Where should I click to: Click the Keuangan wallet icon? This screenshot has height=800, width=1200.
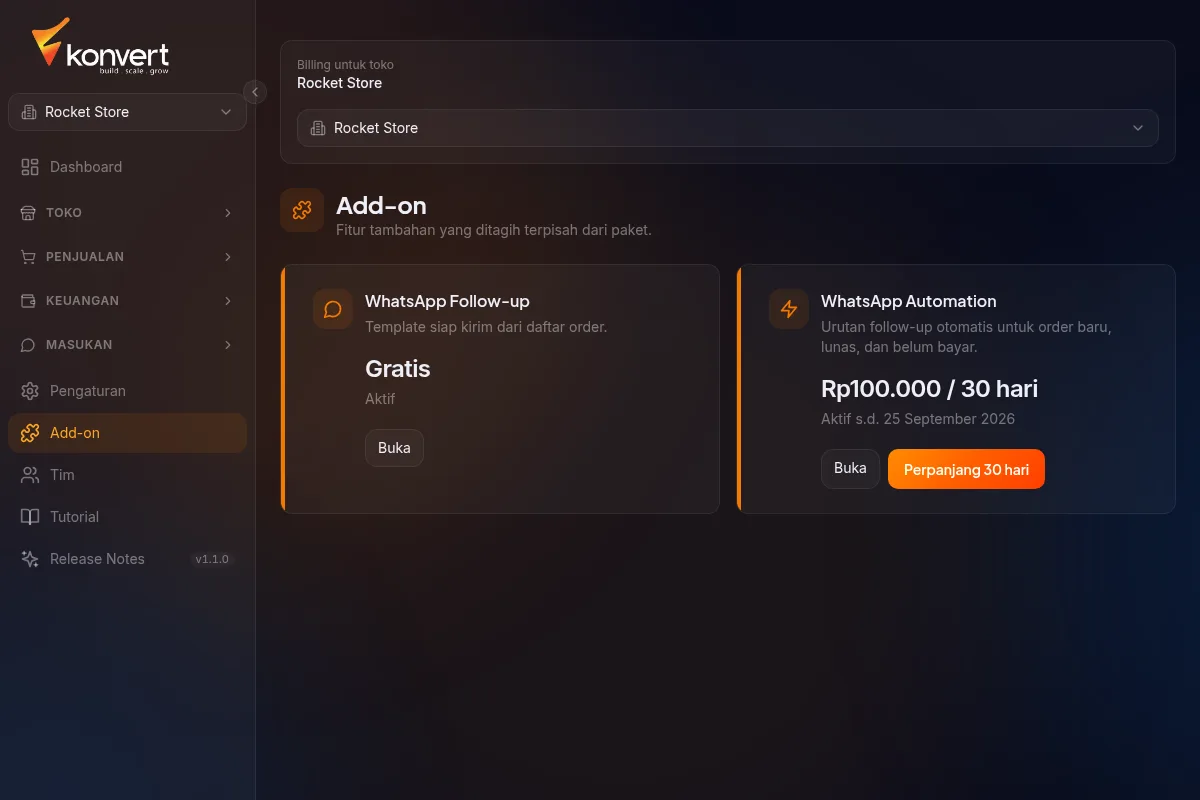click(x=28, y=301)
